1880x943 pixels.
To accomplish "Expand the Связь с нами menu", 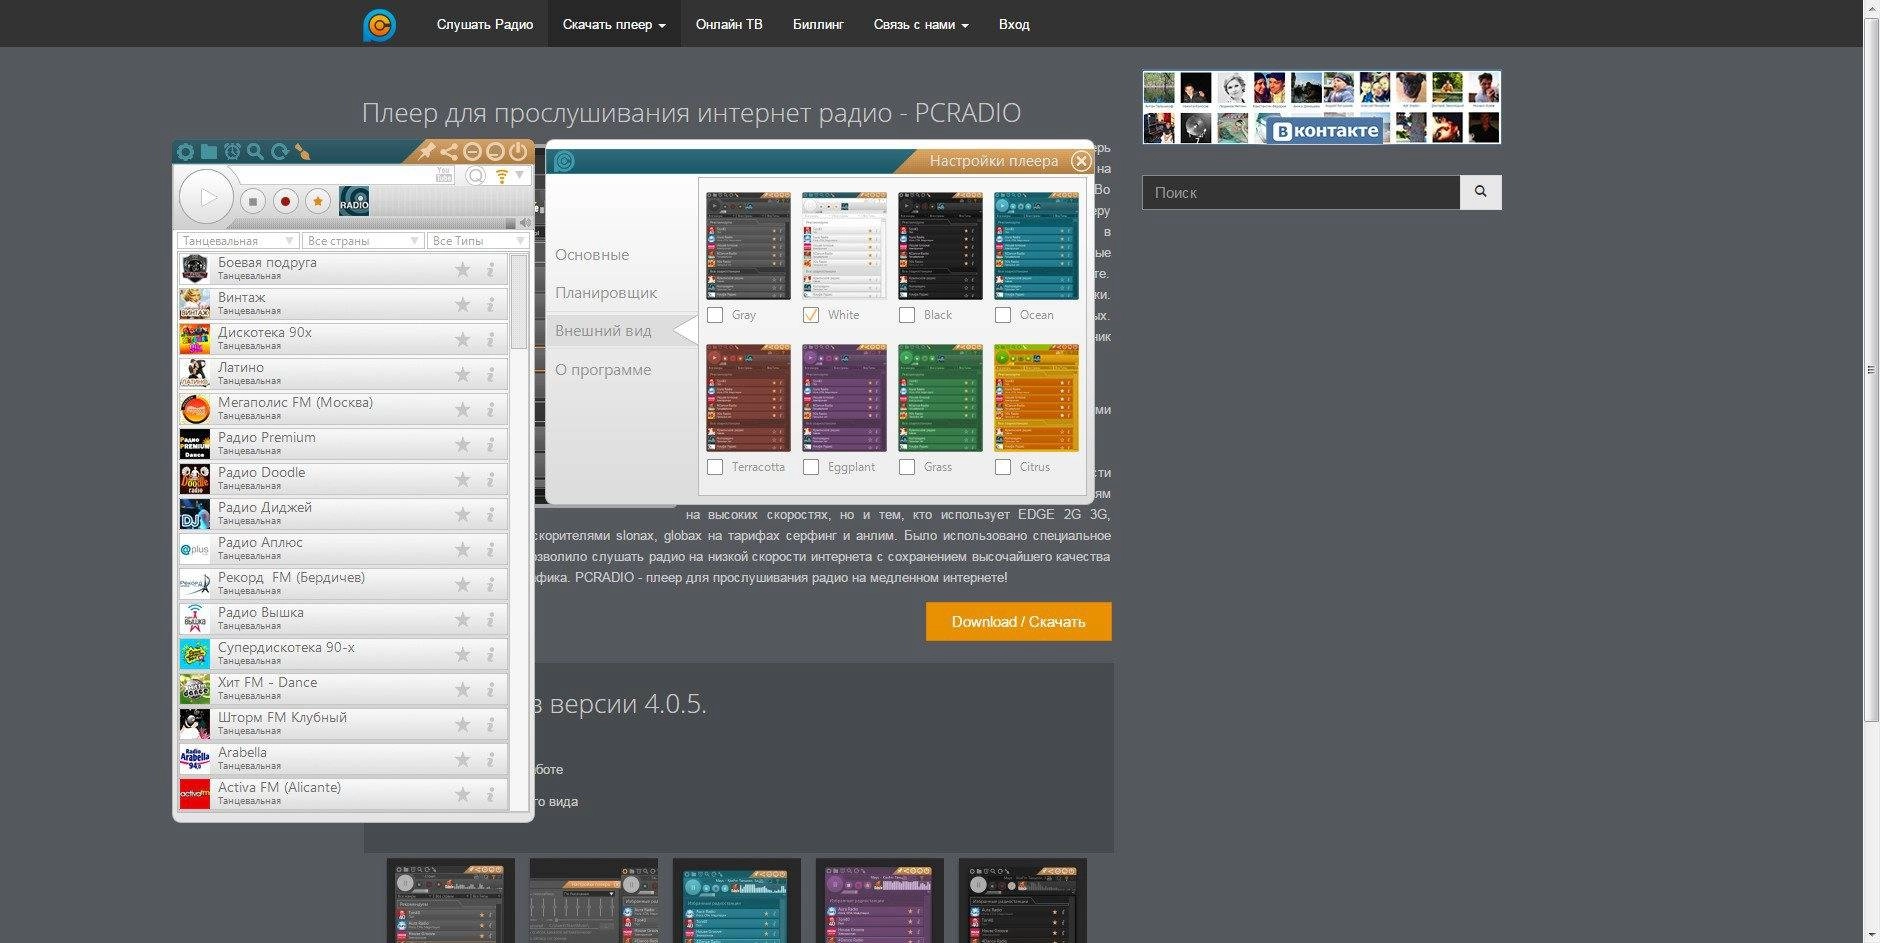I will coord(921,24).
